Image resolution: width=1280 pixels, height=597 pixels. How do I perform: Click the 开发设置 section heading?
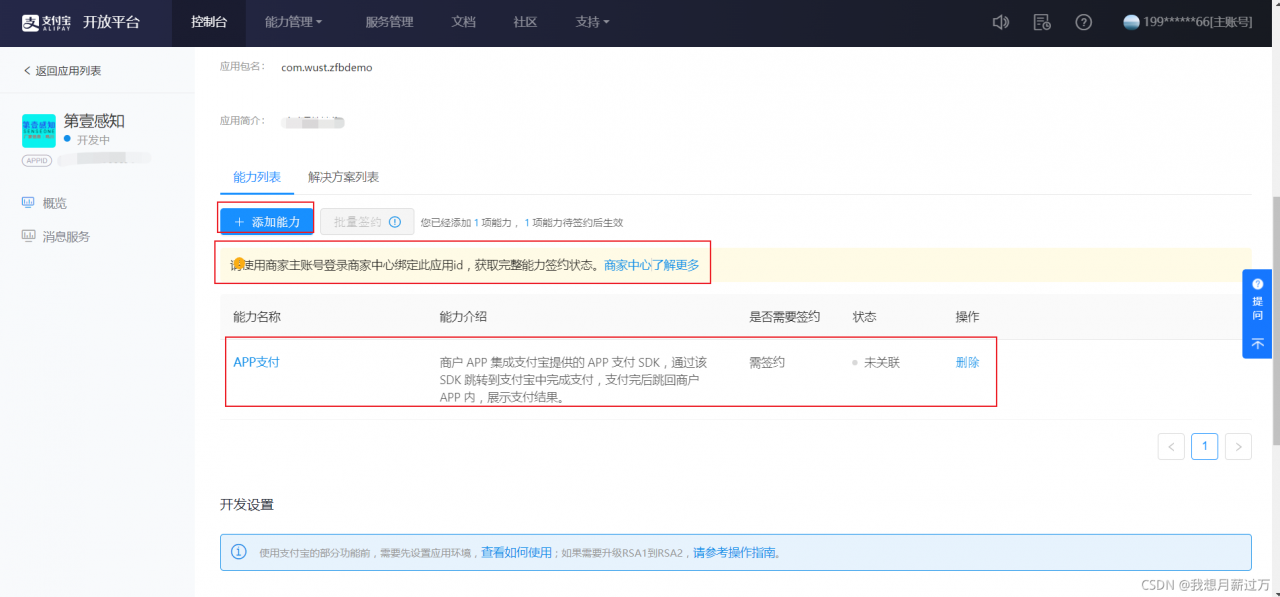[247, 505]
